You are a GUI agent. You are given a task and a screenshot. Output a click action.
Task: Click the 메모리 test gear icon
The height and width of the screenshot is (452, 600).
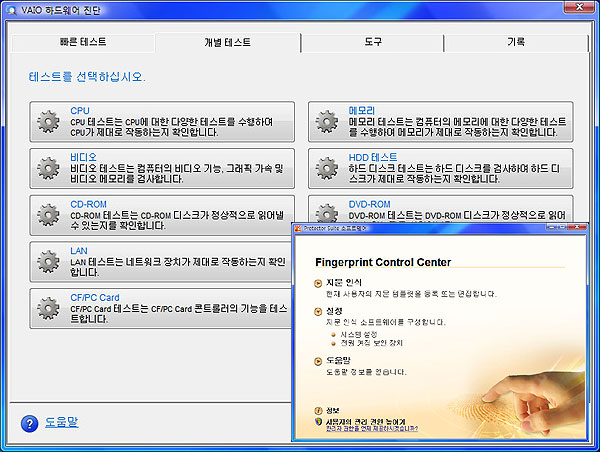tap(326, 122)
